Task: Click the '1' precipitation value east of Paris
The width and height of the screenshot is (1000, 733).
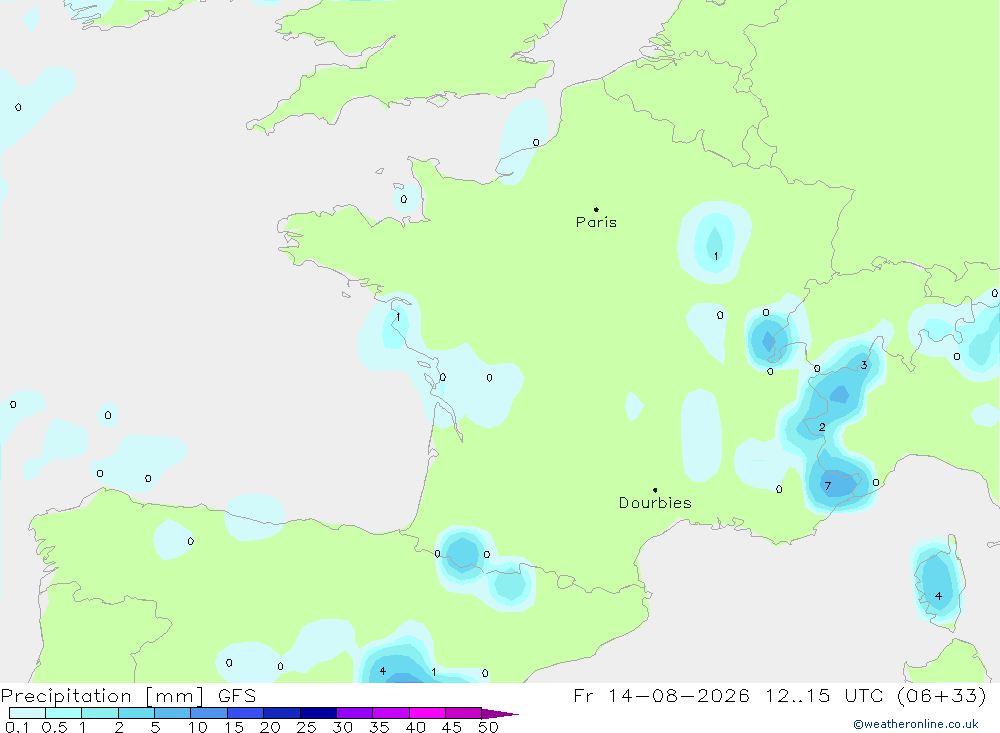Action: click(716, 256)
